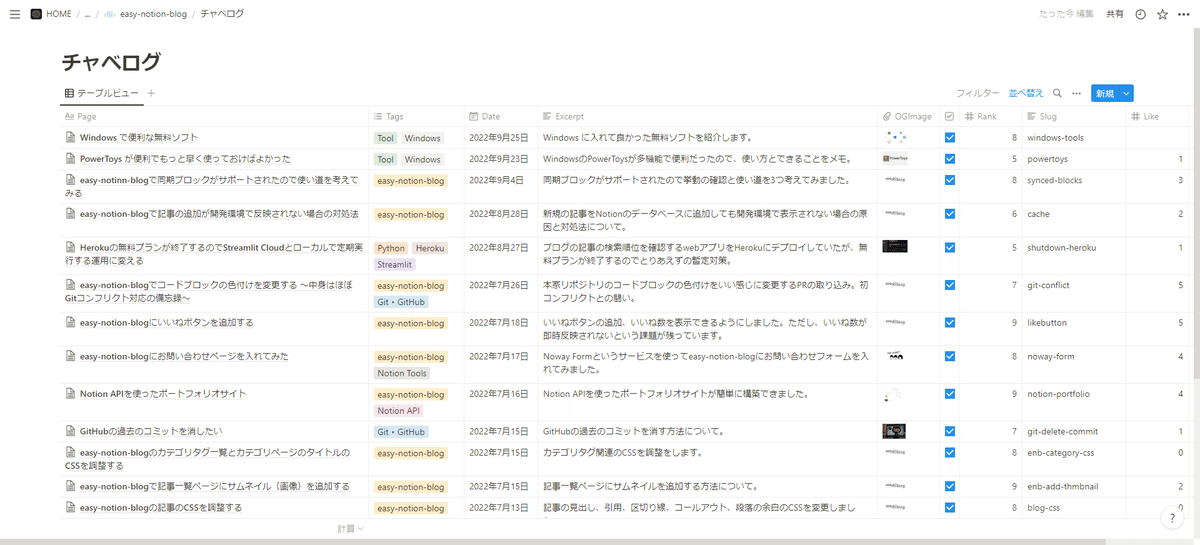
Task: Open the Like column header menu
Action: tap(1158, 117)
